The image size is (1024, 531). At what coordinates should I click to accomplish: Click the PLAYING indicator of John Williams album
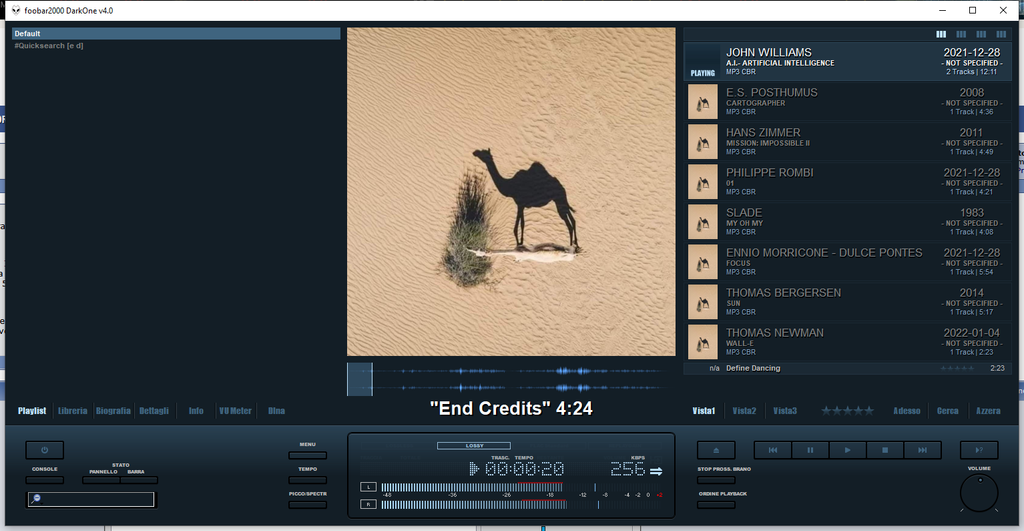pos(703,73)
